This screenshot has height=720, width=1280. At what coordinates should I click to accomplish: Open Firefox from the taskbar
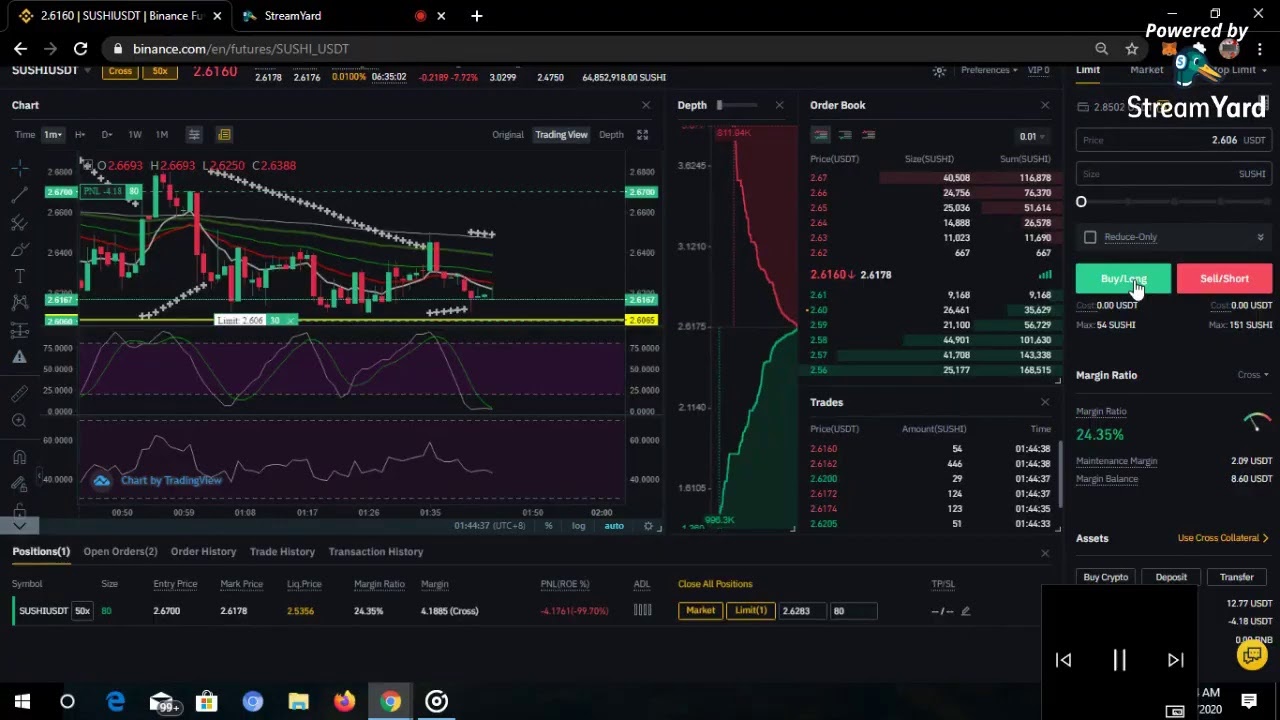tap(344, 701)
